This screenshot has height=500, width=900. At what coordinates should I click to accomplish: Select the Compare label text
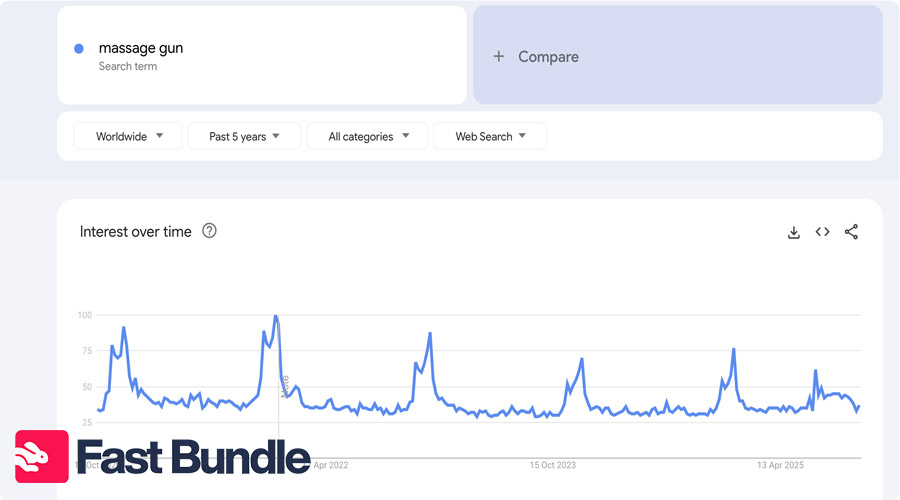[548, 57]
